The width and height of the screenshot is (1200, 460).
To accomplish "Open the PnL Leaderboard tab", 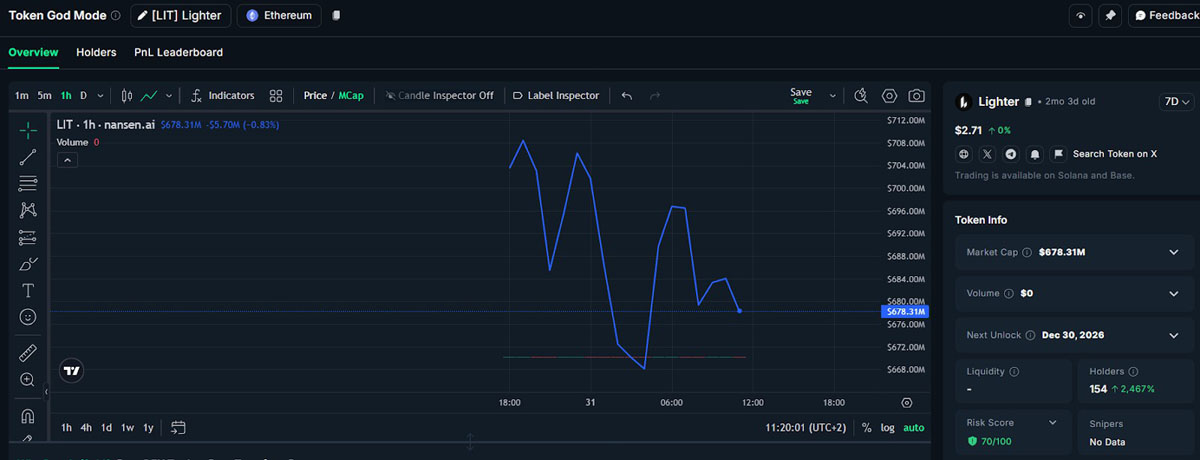I will [x=178, y=52].
